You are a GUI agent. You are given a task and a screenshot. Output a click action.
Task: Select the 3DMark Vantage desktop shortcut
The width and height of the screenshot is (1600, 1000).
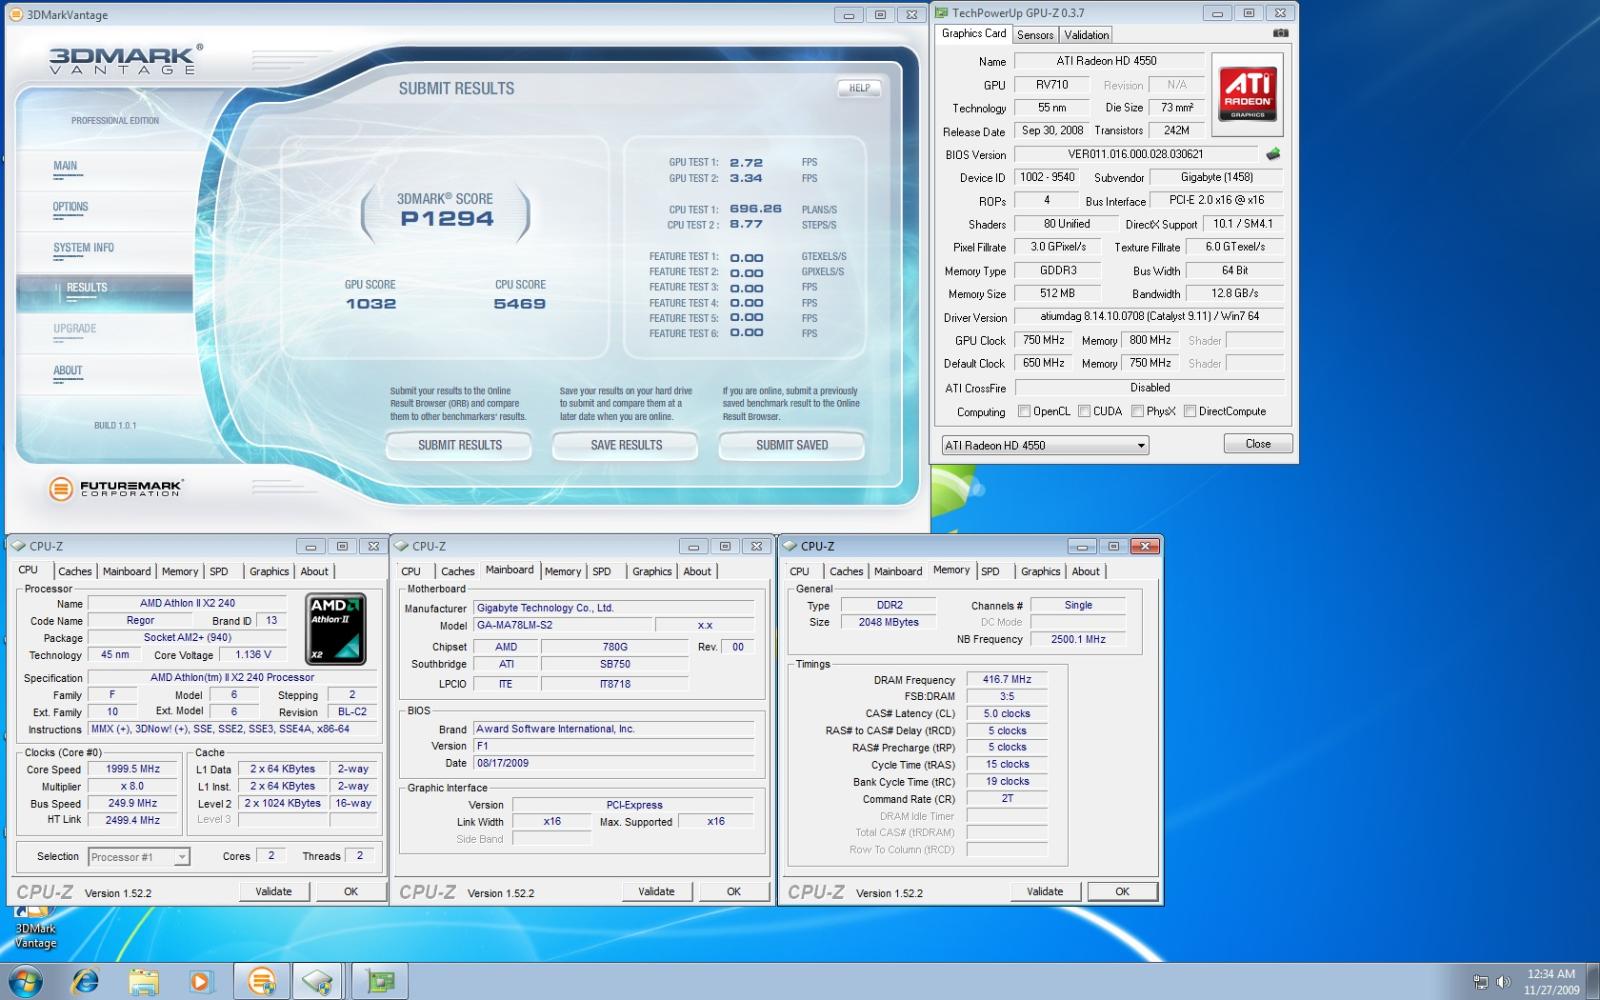pyautogui.click(x=35, y=927)
